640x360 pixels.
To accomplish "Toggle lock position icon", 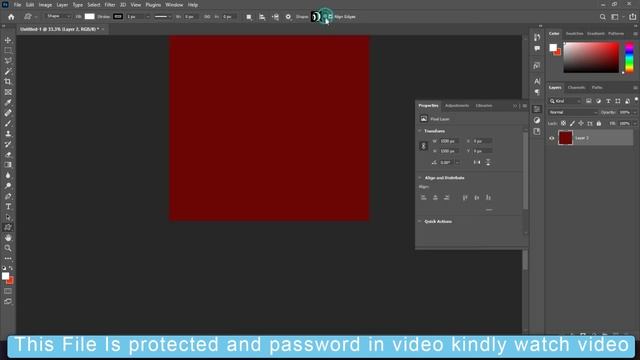I will coord(581,123).
